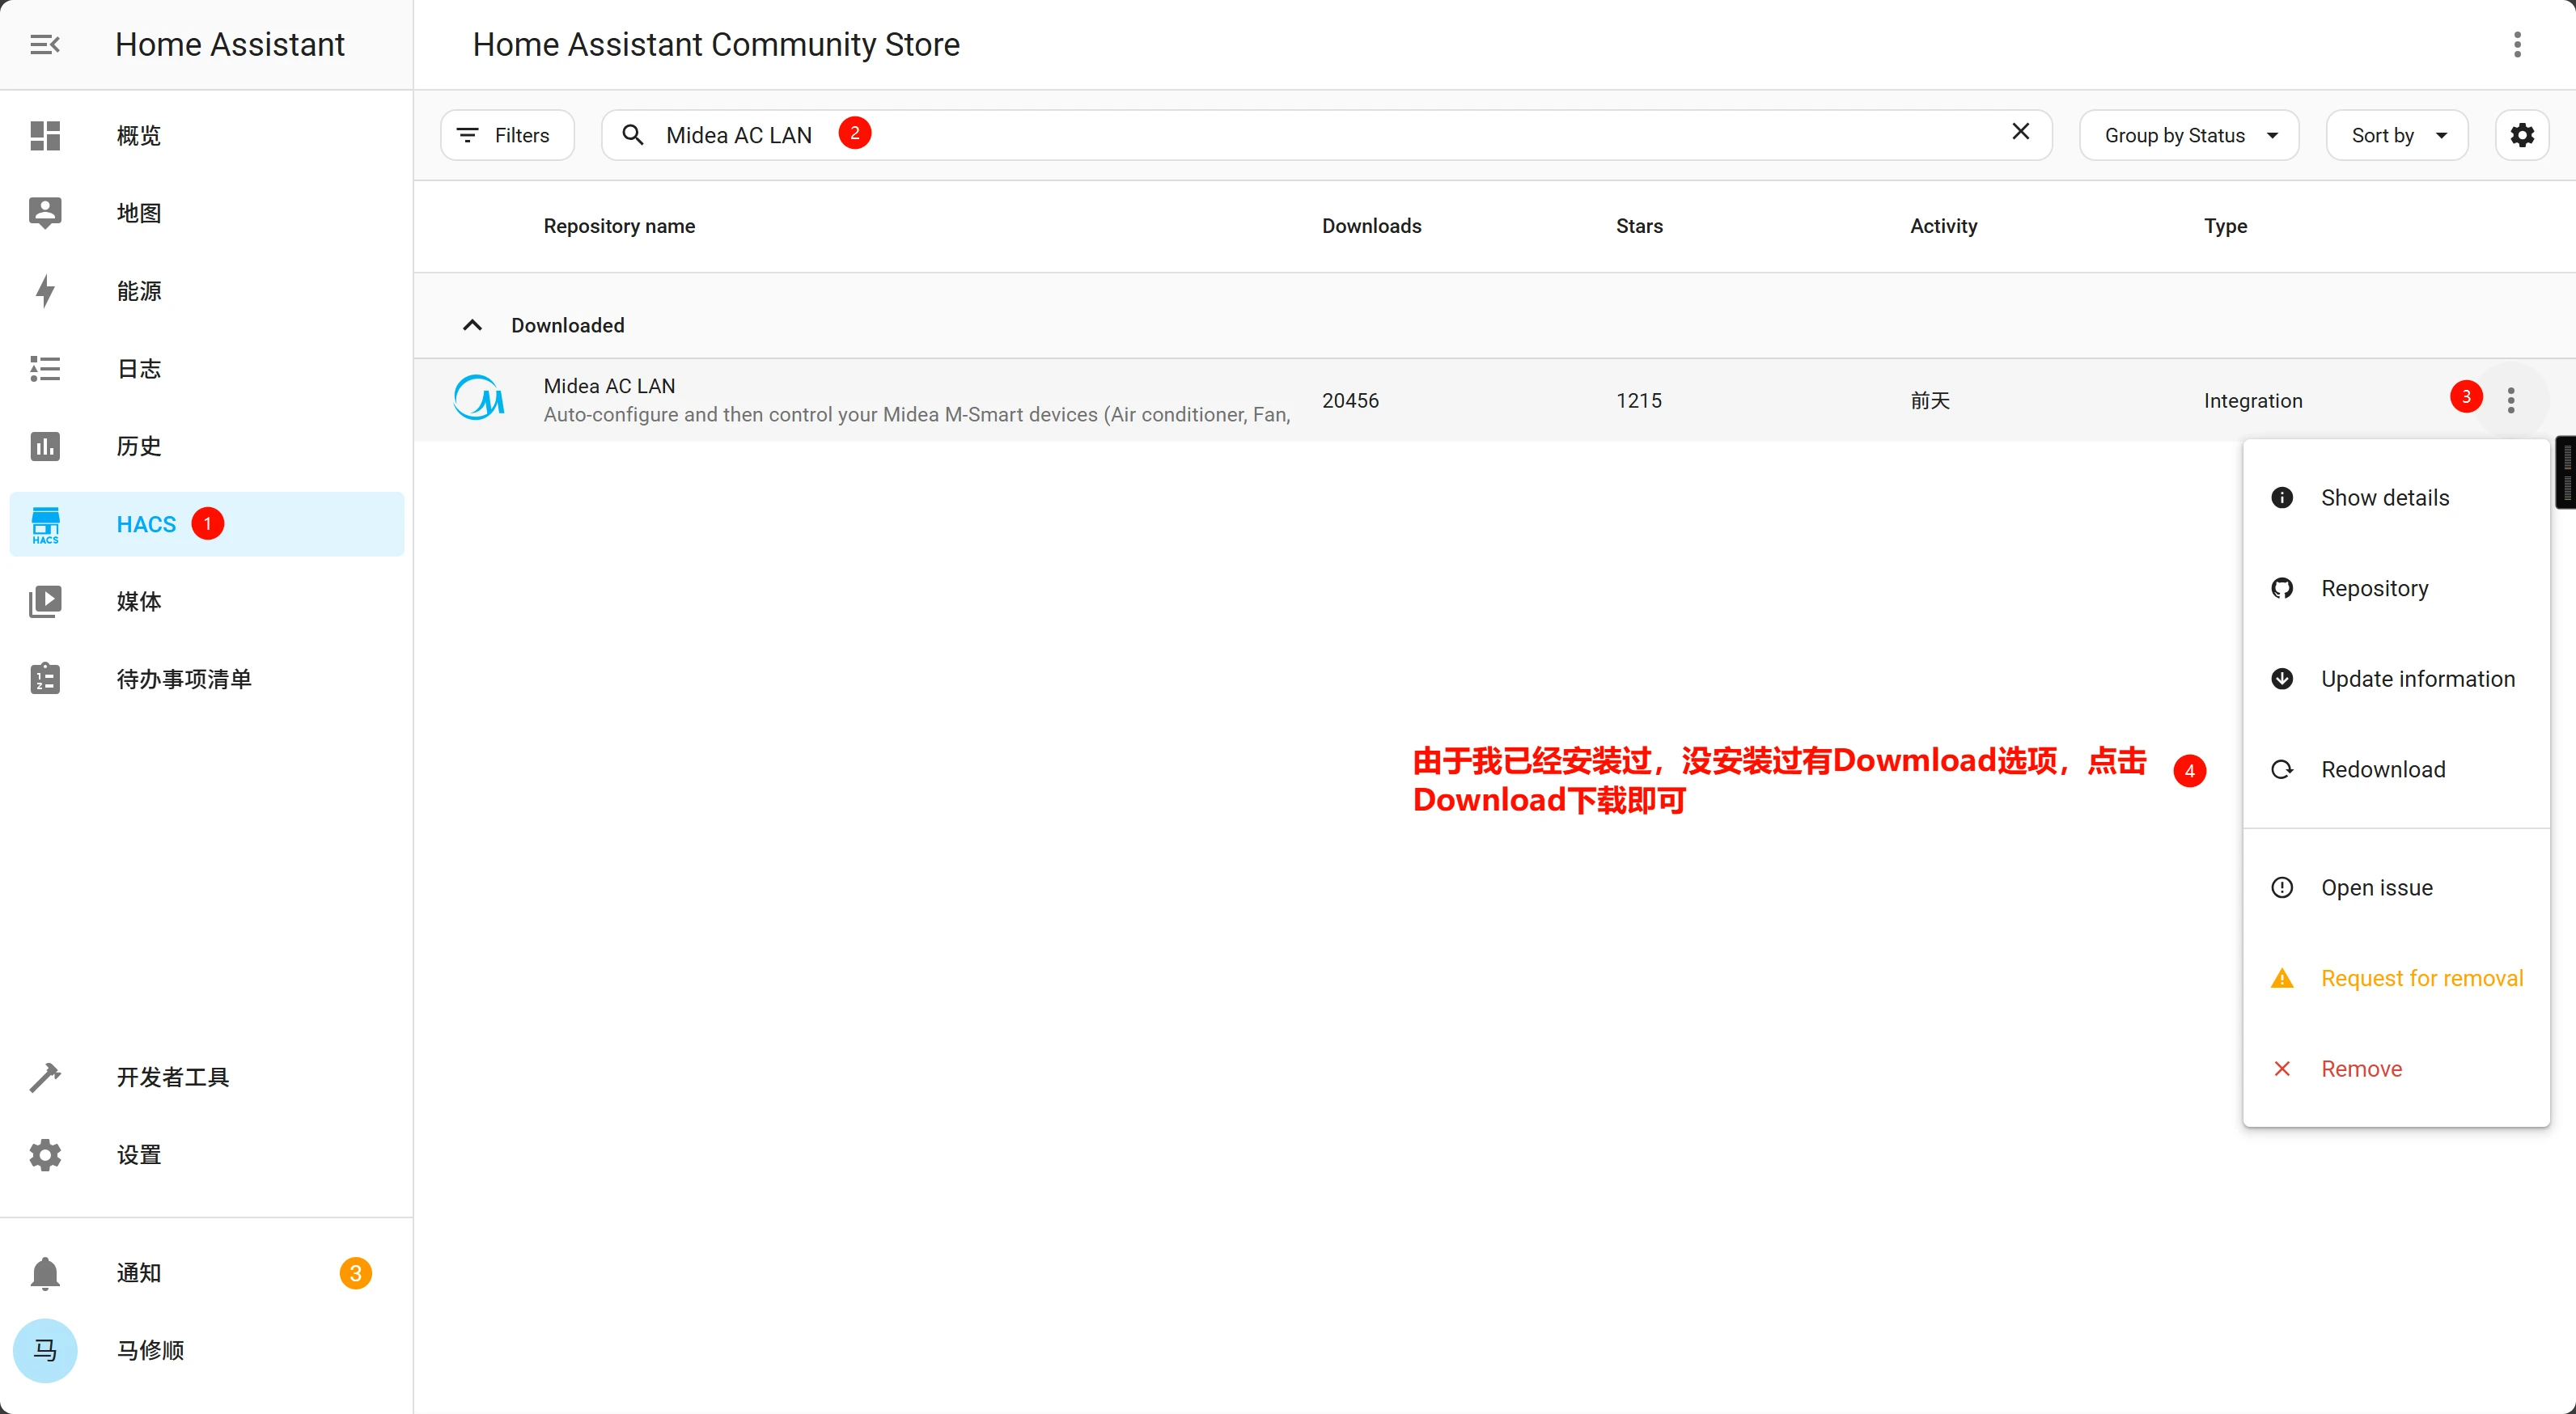Click the Midea AC LAN logo icon

click(x=479, y=400)
